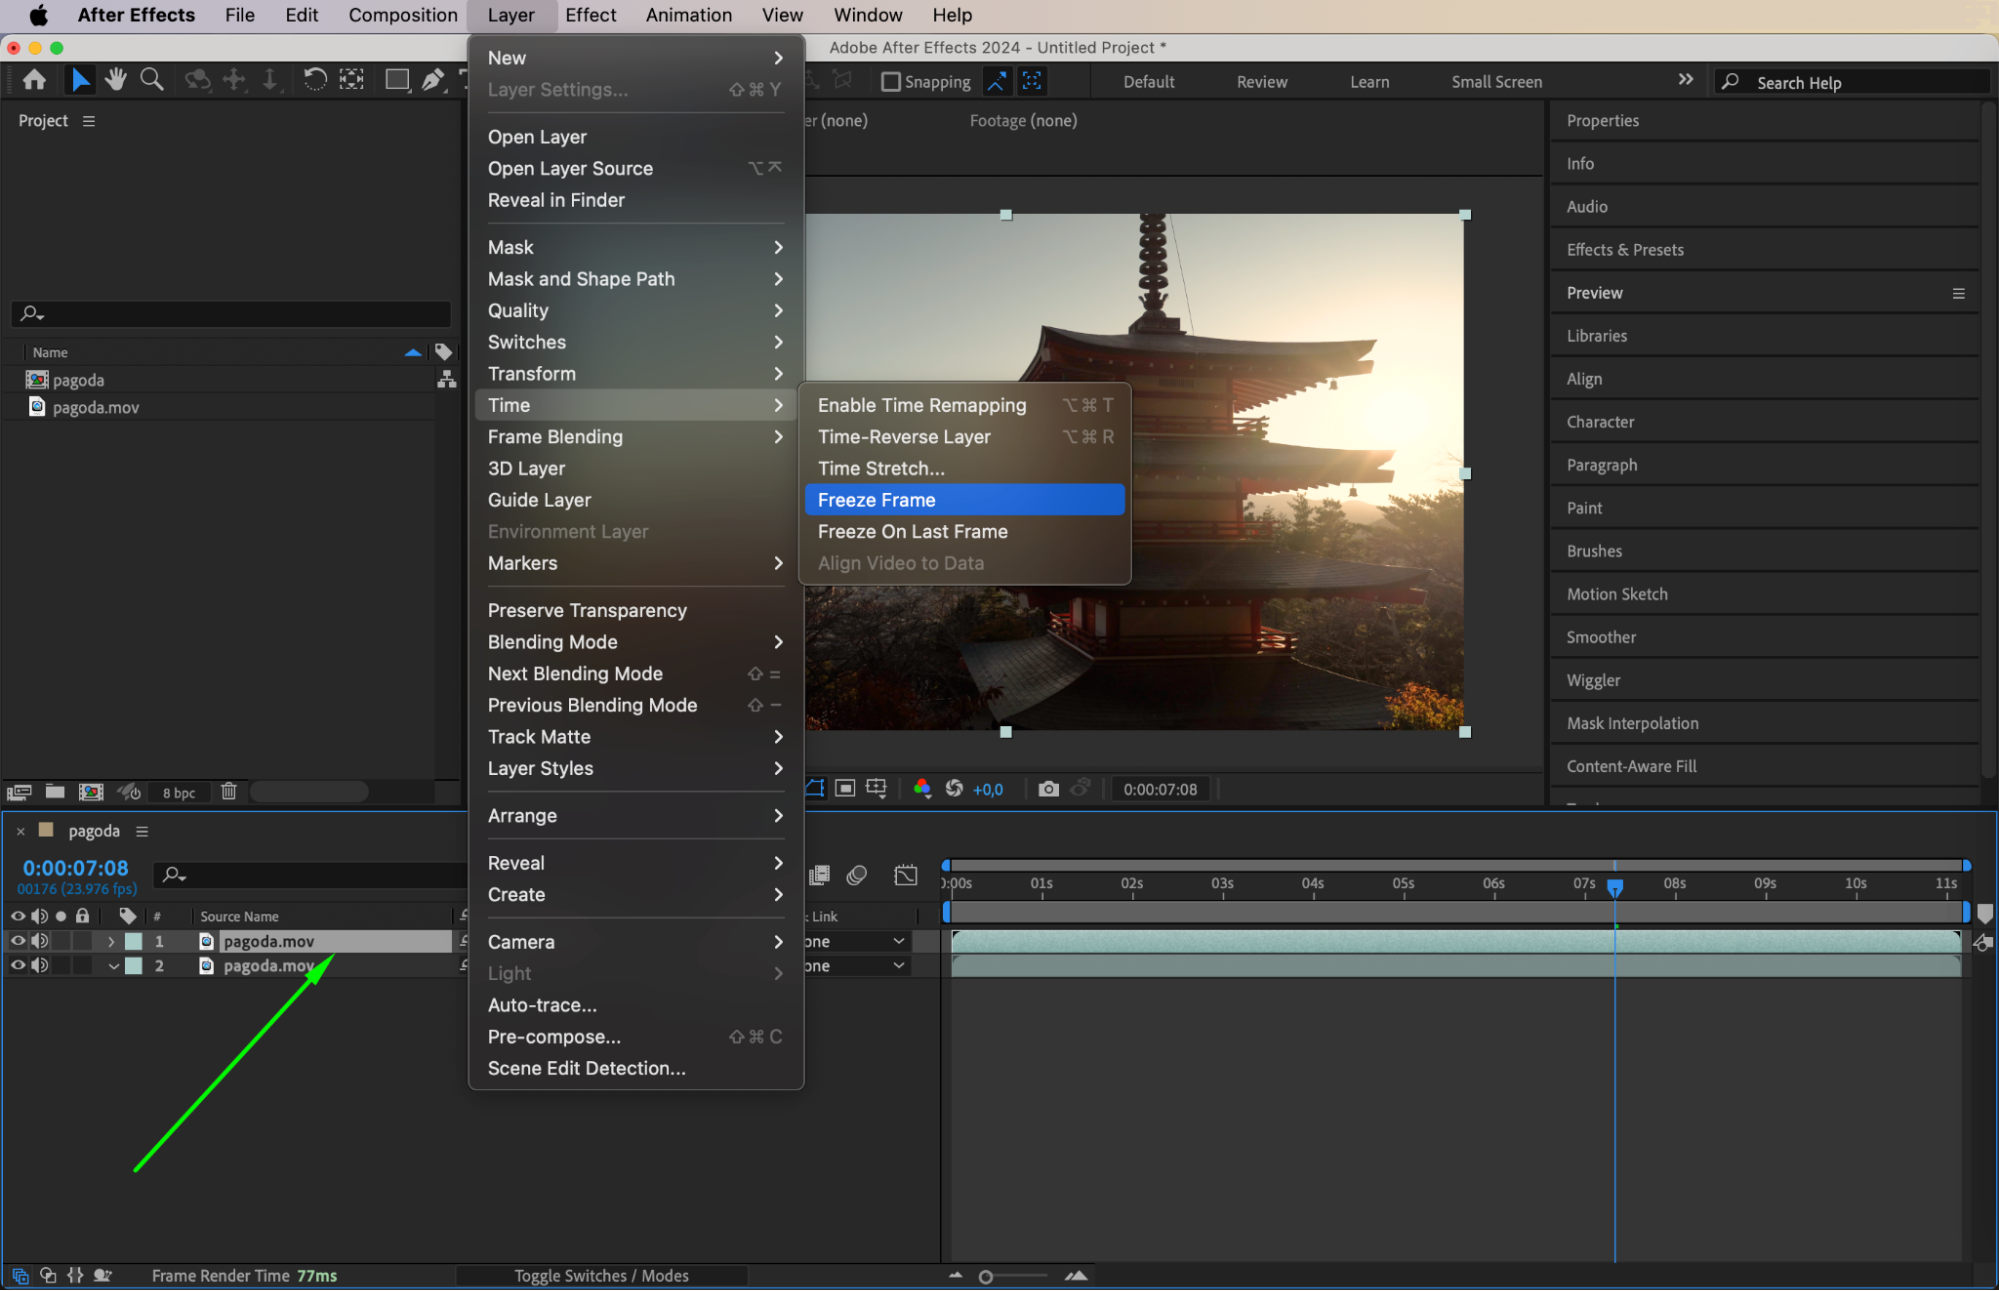This screenshot has height=1291, width=1999.
Task: Select the Zoom magnifier tool
Action: coord(152,80)
